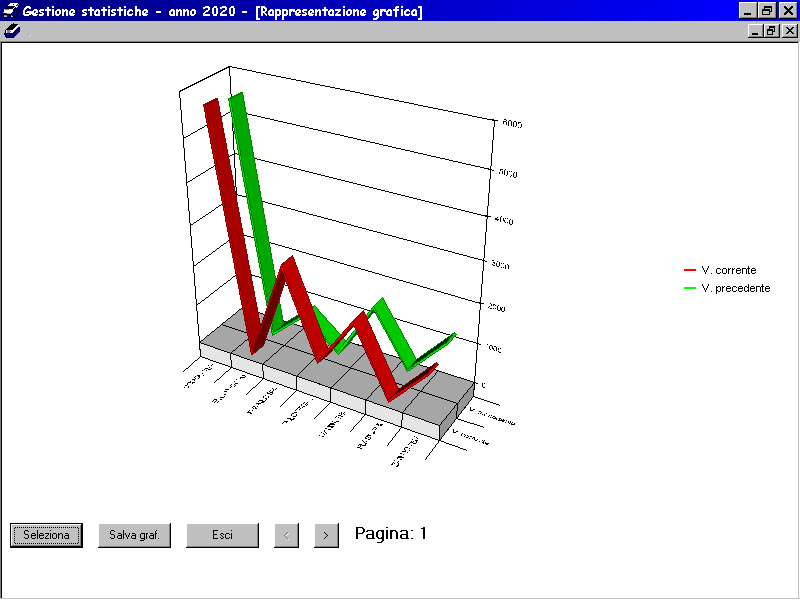Select the 'V. precedente' legend label
This screenshot has width=800, height=600.
point(736,288)
